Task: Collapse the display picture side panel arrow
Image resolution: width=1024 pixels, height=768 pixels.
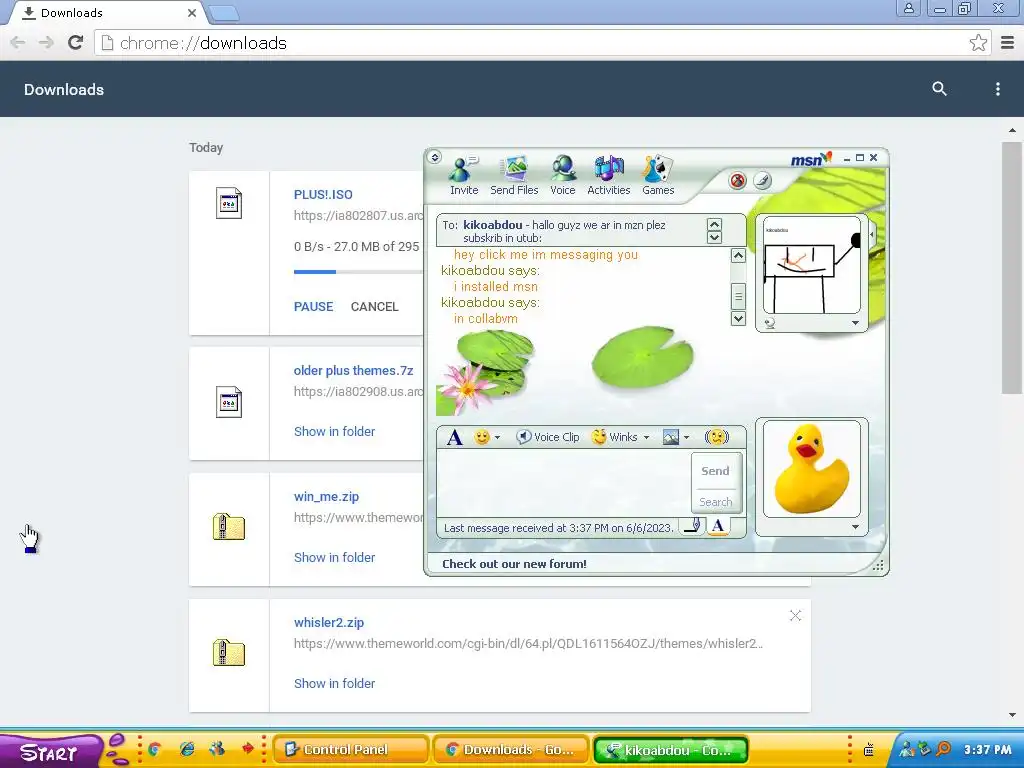Action: 872,234
